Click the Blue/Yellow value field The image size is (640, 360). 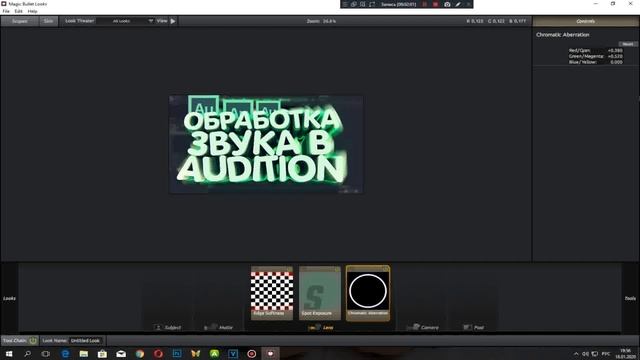(616, 62)
